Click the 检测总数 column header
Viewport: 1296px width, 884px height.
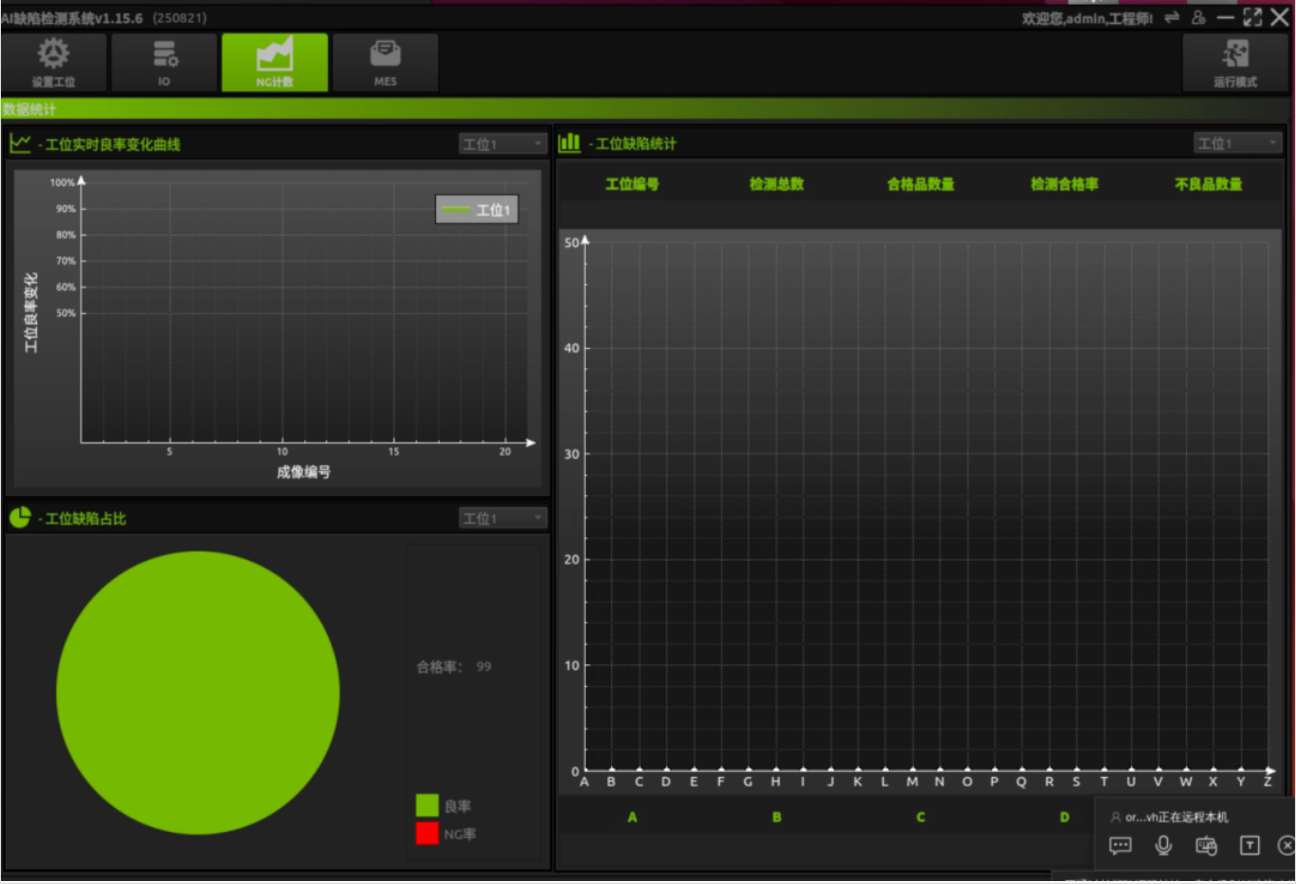777,184
